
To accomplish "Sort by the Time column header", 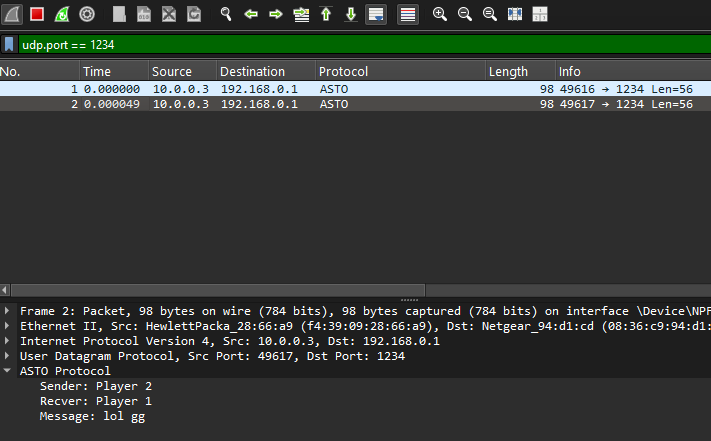I will click(114, 72).
